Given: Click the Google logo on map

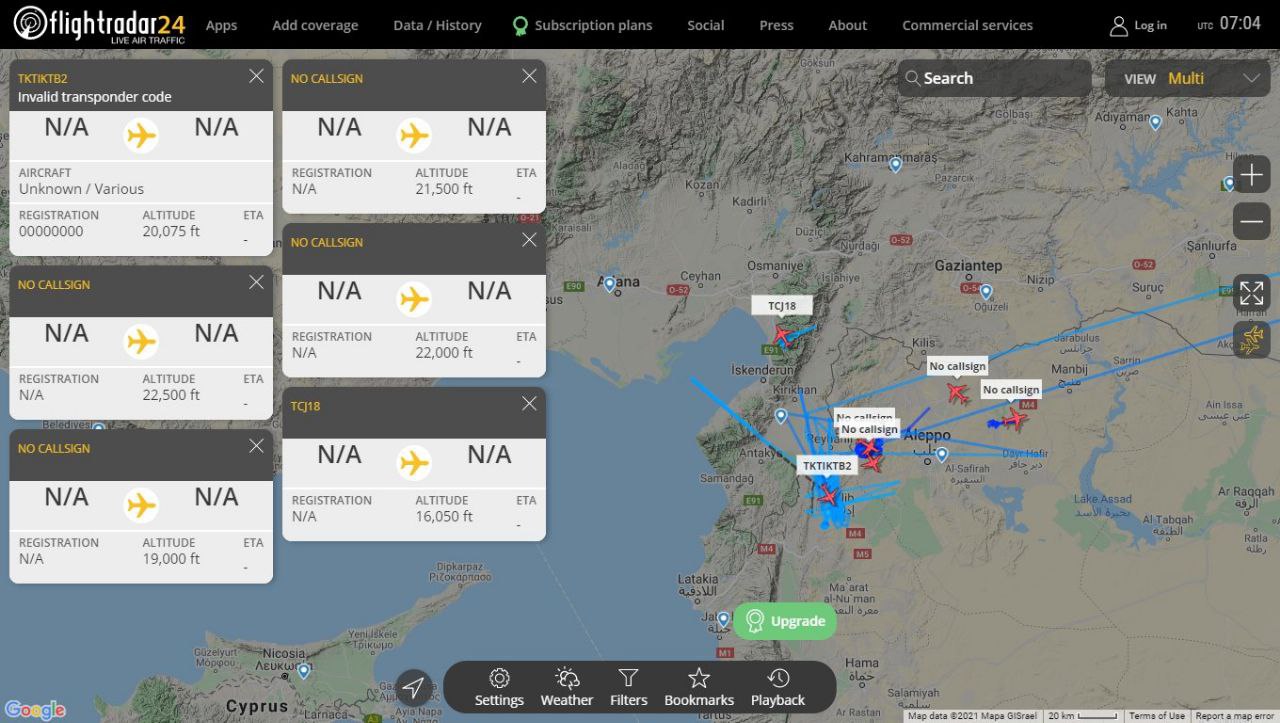Looking at the screenshot, I should [x=35, y=710].
